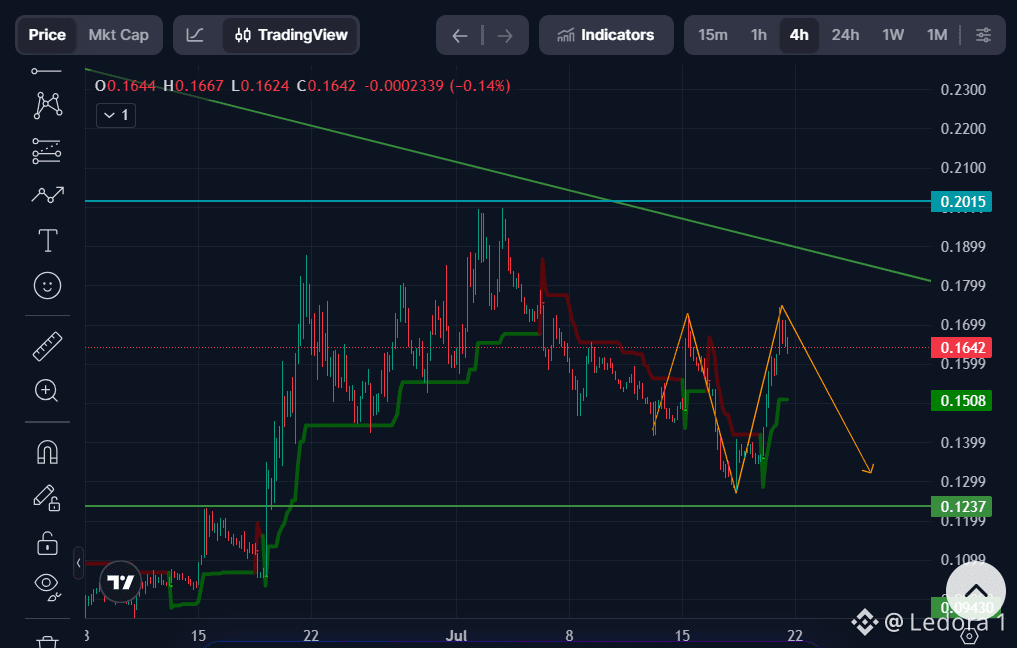Set the interval to 1h
1017x648 pixels.
pyautogui.click(x=759, y=35)
